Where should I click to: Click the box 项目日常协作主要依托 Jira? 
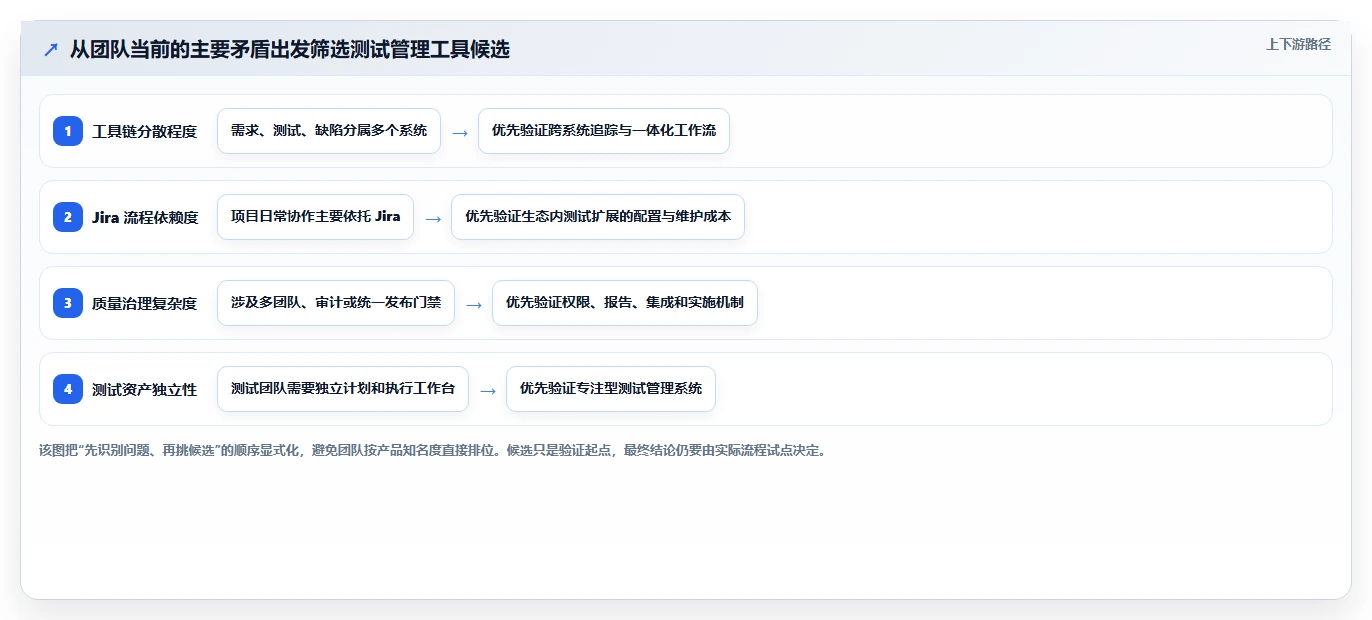point(315,217)
